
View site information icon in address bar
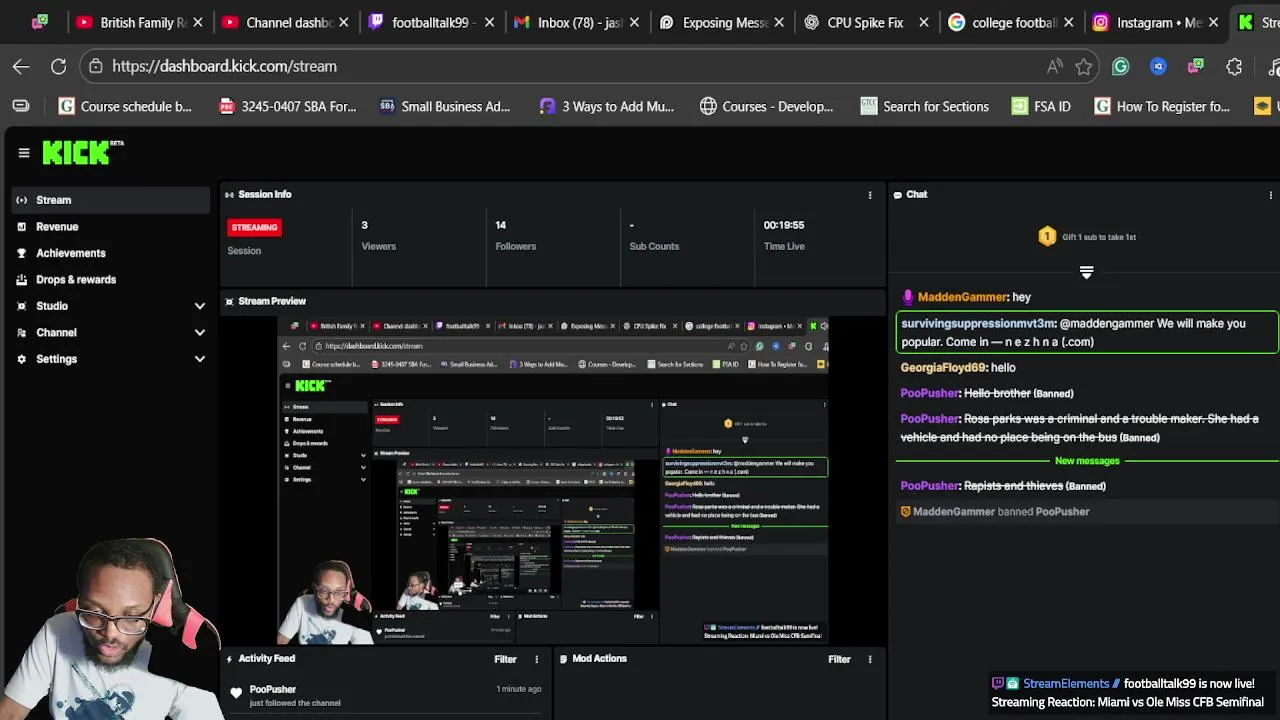[96, 66]
